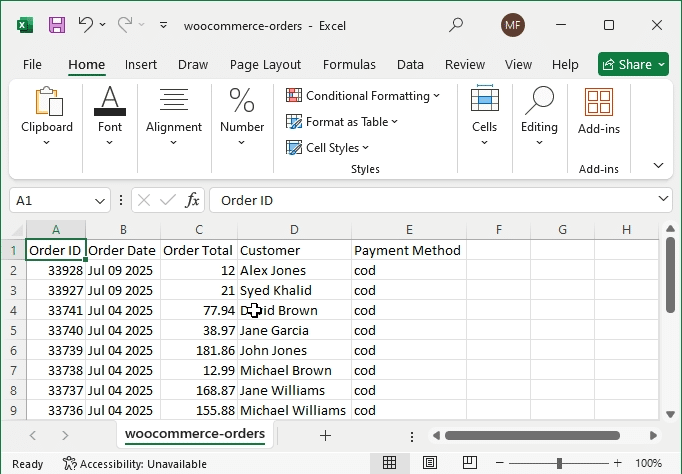Click the Excel app logo icon
The width and height of the screenshot is (682, 474).
point(25,25)
